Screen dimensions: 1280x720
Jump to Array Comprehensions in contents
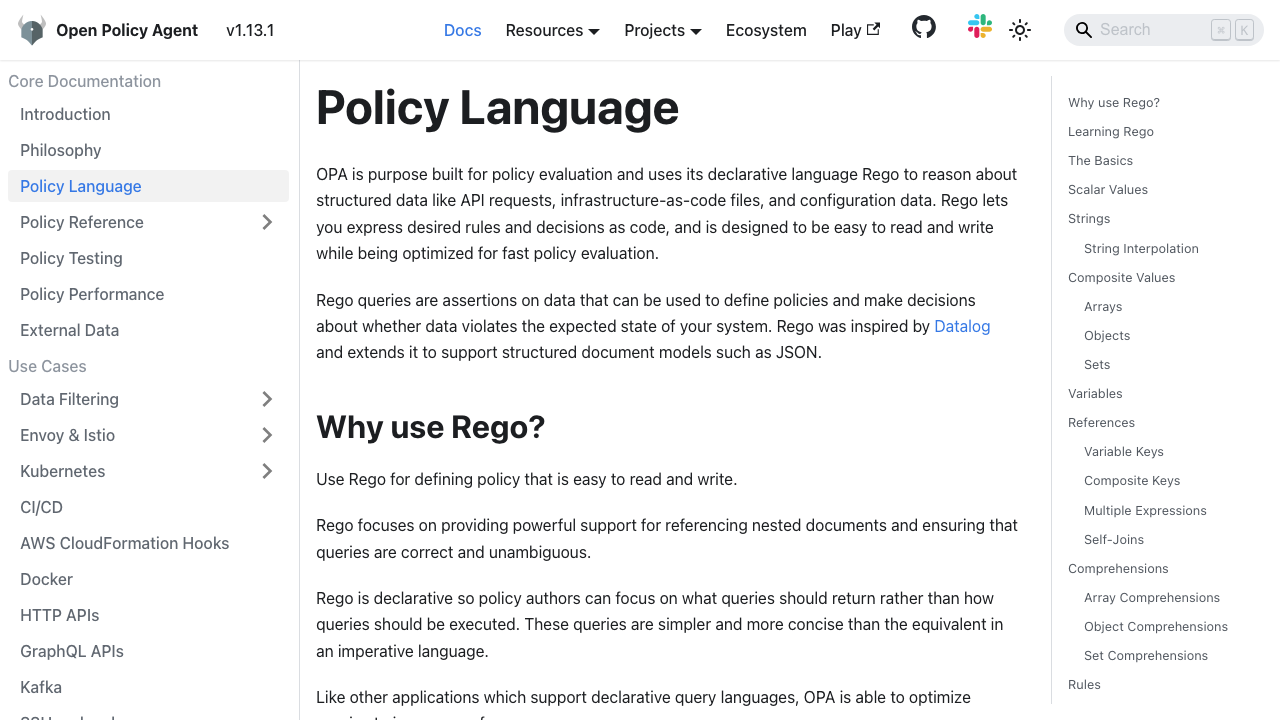[x=1152, y=597]
